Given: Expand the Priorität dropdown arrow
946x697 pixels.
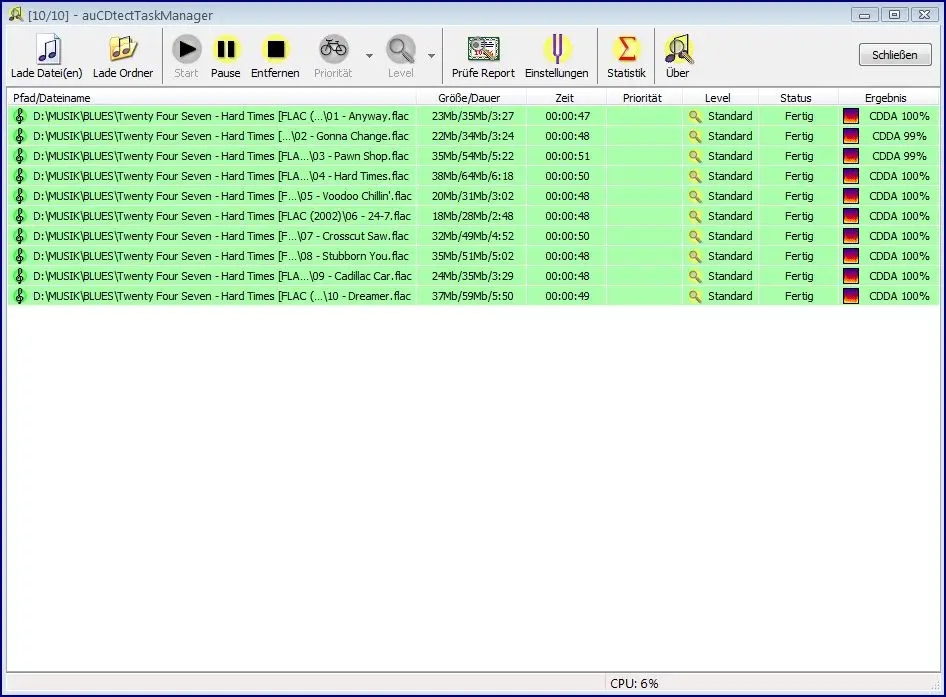Looking at the screenshot, I should 369,56.
